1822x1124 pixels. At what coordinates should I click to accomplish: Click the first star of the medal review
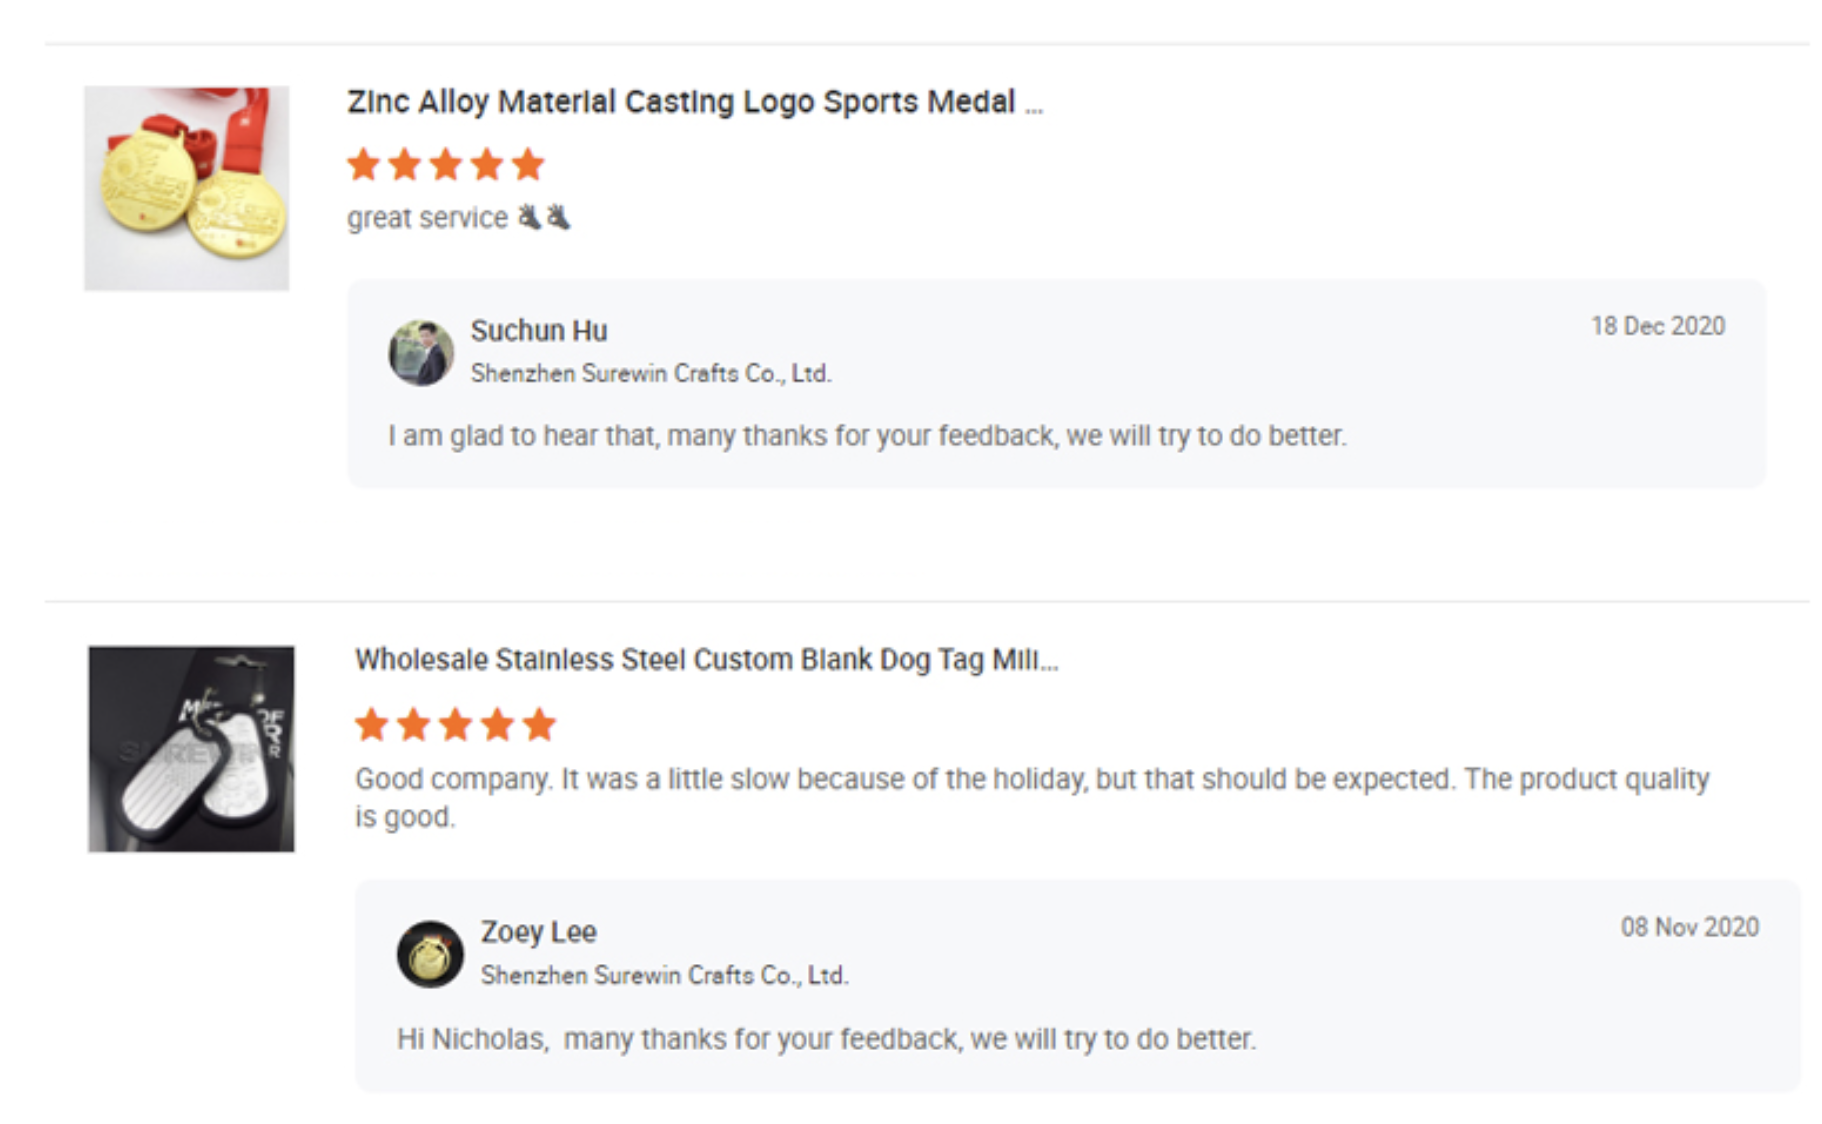364,164
